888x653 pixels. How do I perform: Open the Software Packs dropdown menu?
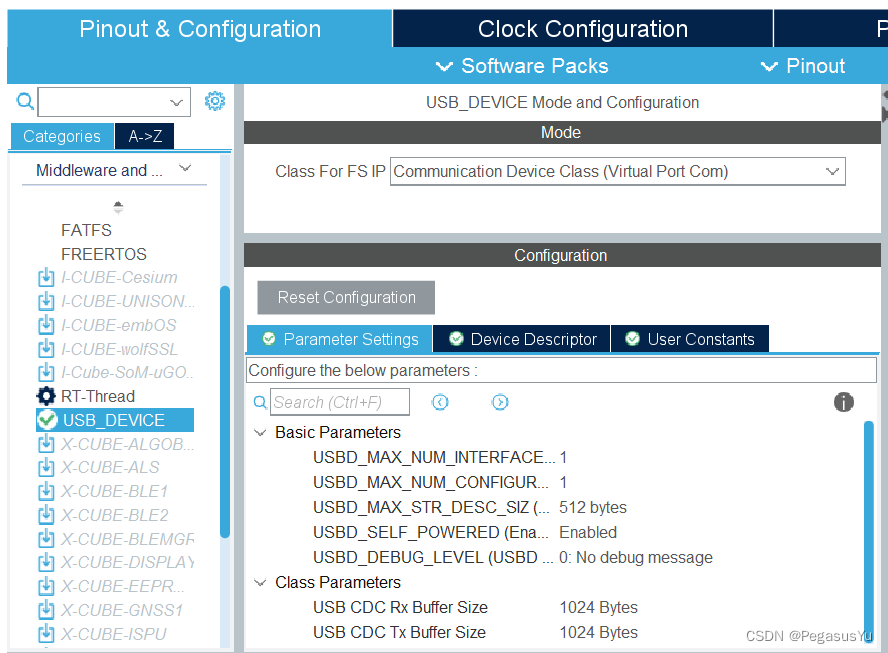tap(522, 66)
